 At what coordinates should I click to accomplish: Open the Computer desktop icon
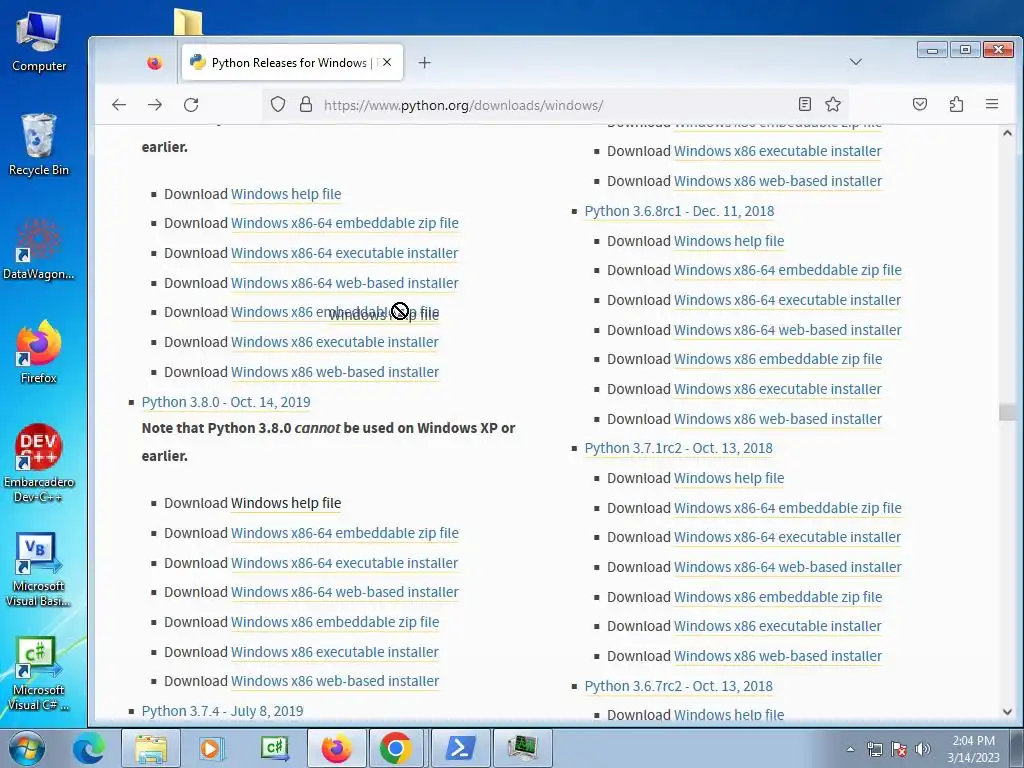(x=39, y=42)
